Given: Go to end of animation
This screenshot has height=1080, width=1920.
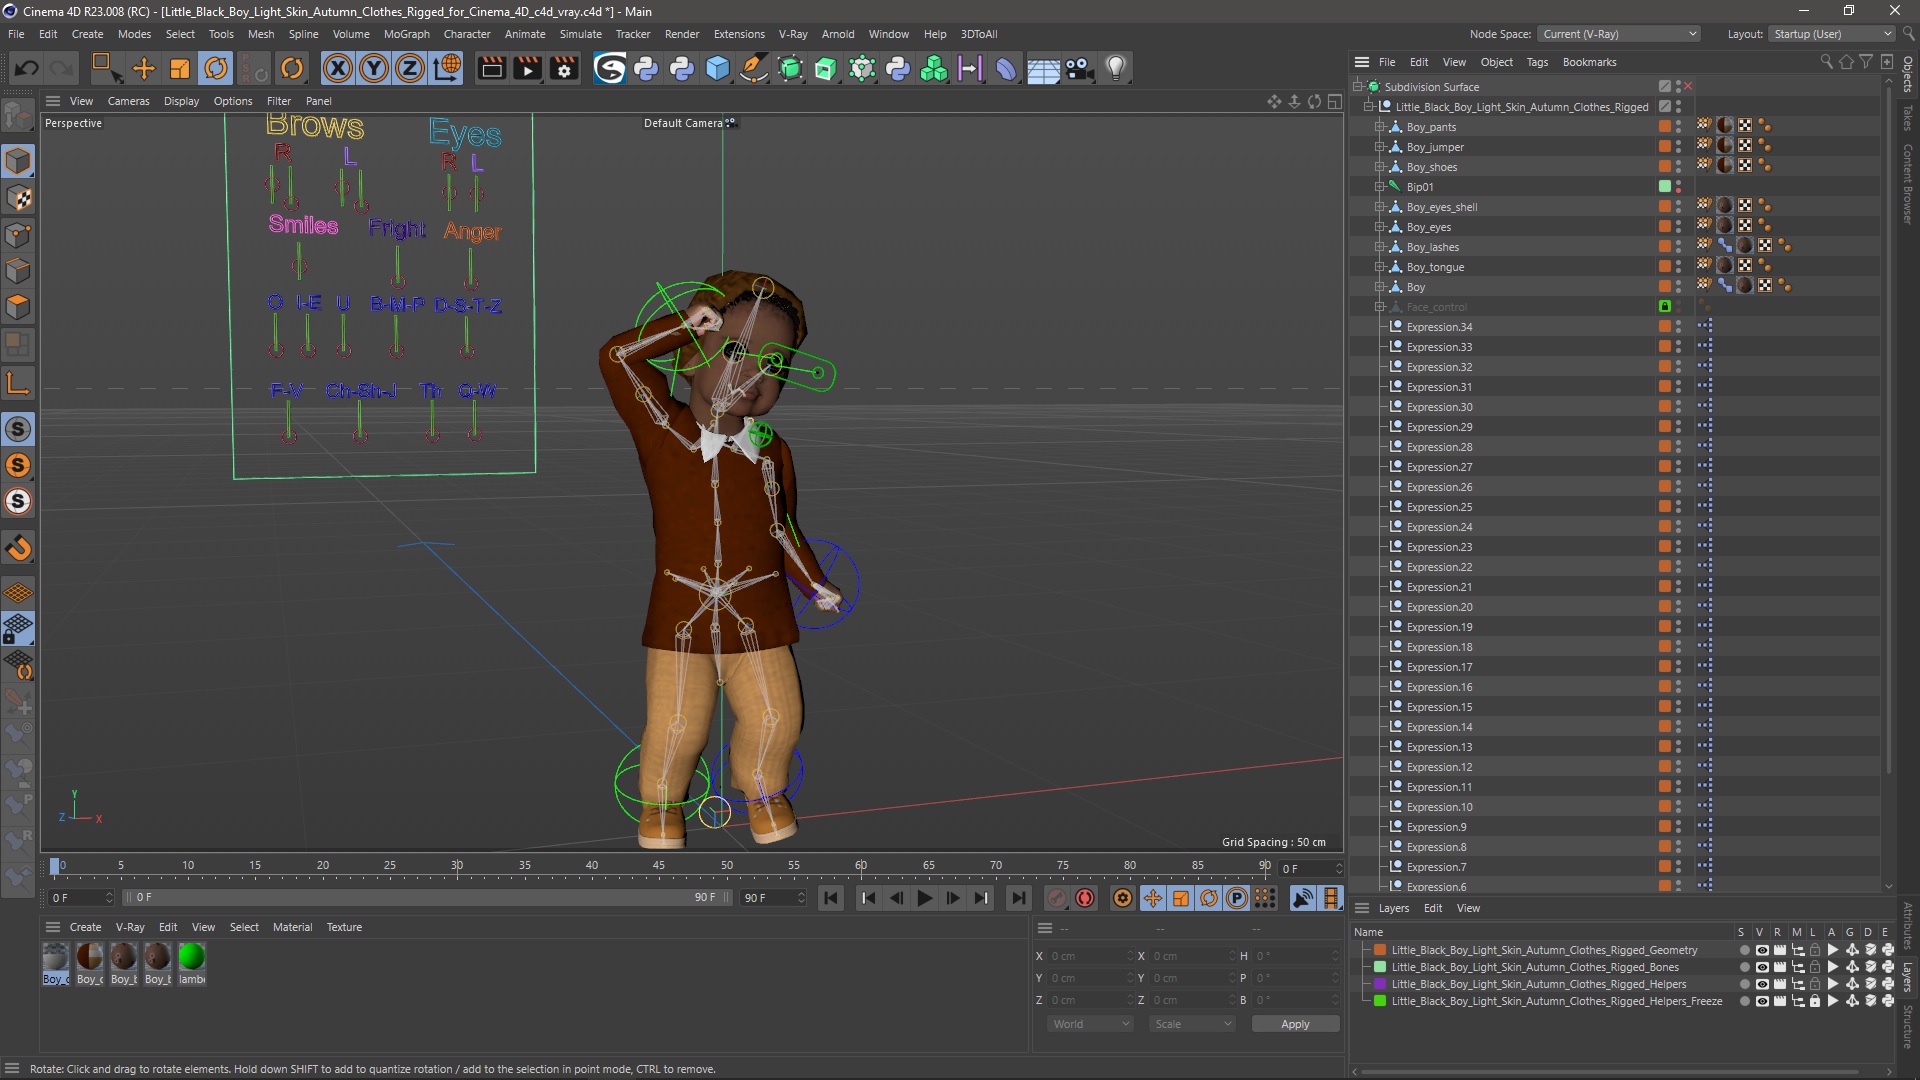Looking at the screenshot, I should coord(1018,898).
